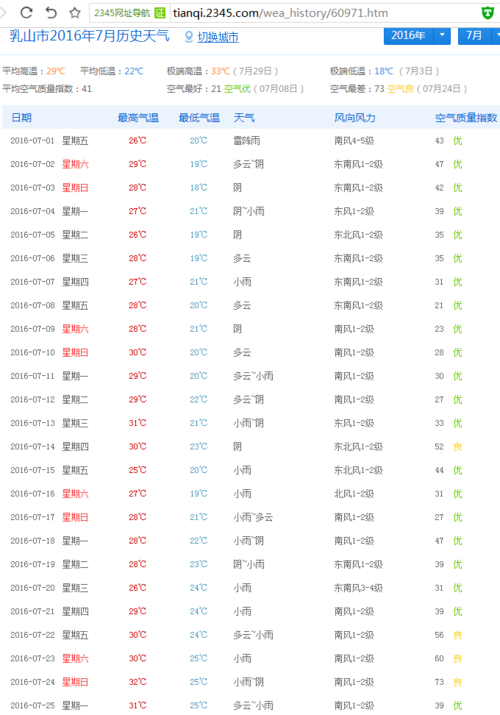Open the 7月 month selector
The width and height of the screenshot is (500, 715).
[x=474, y=36]
